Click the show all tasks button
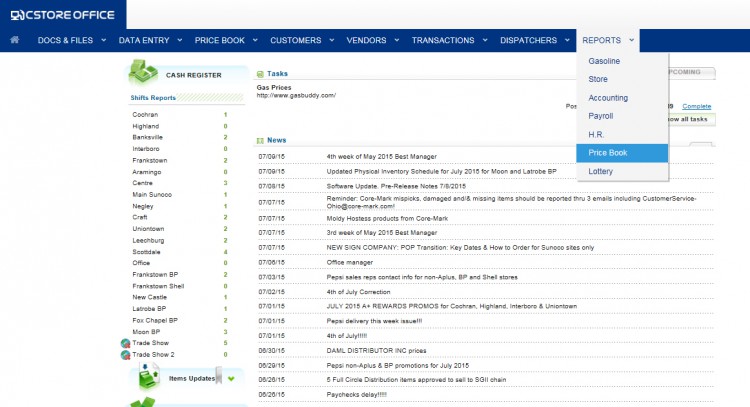 [691, 119]
